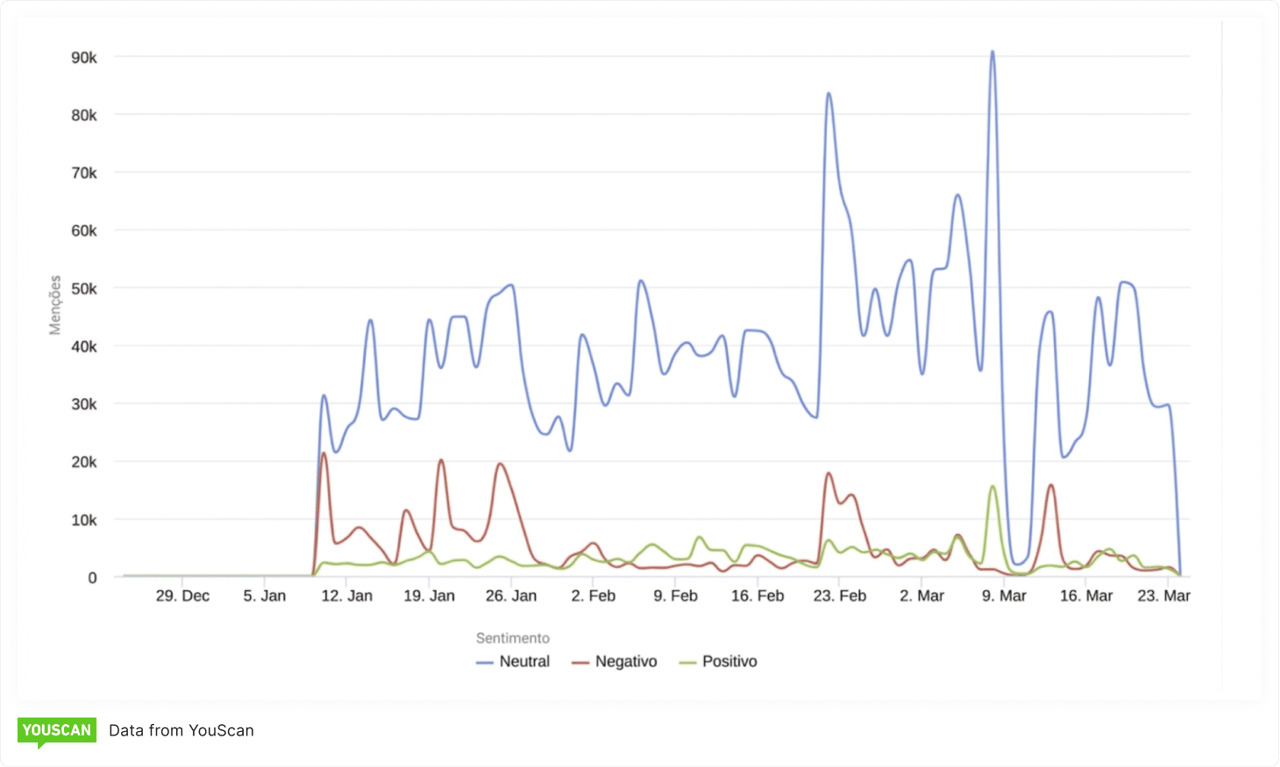
Task: Click the blue line marker in the legend
Action: (x=486, y=662)
